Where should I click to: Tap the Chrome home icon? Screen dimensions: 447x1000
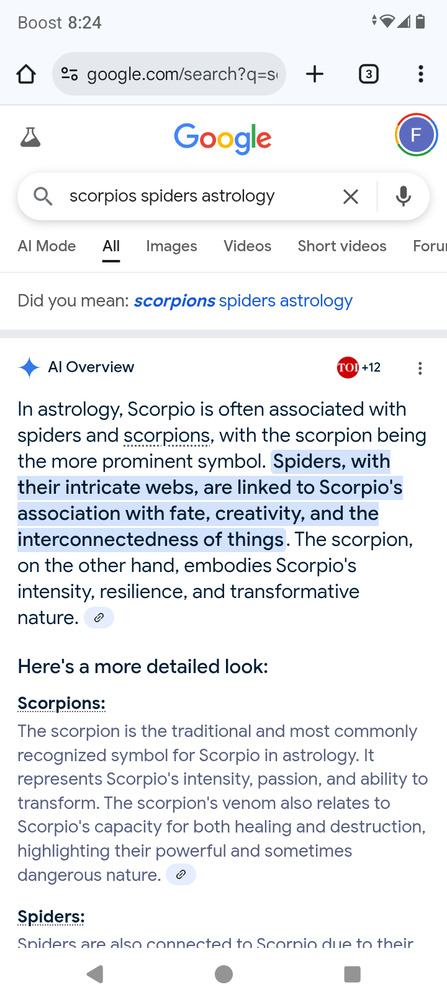[26, 74]
